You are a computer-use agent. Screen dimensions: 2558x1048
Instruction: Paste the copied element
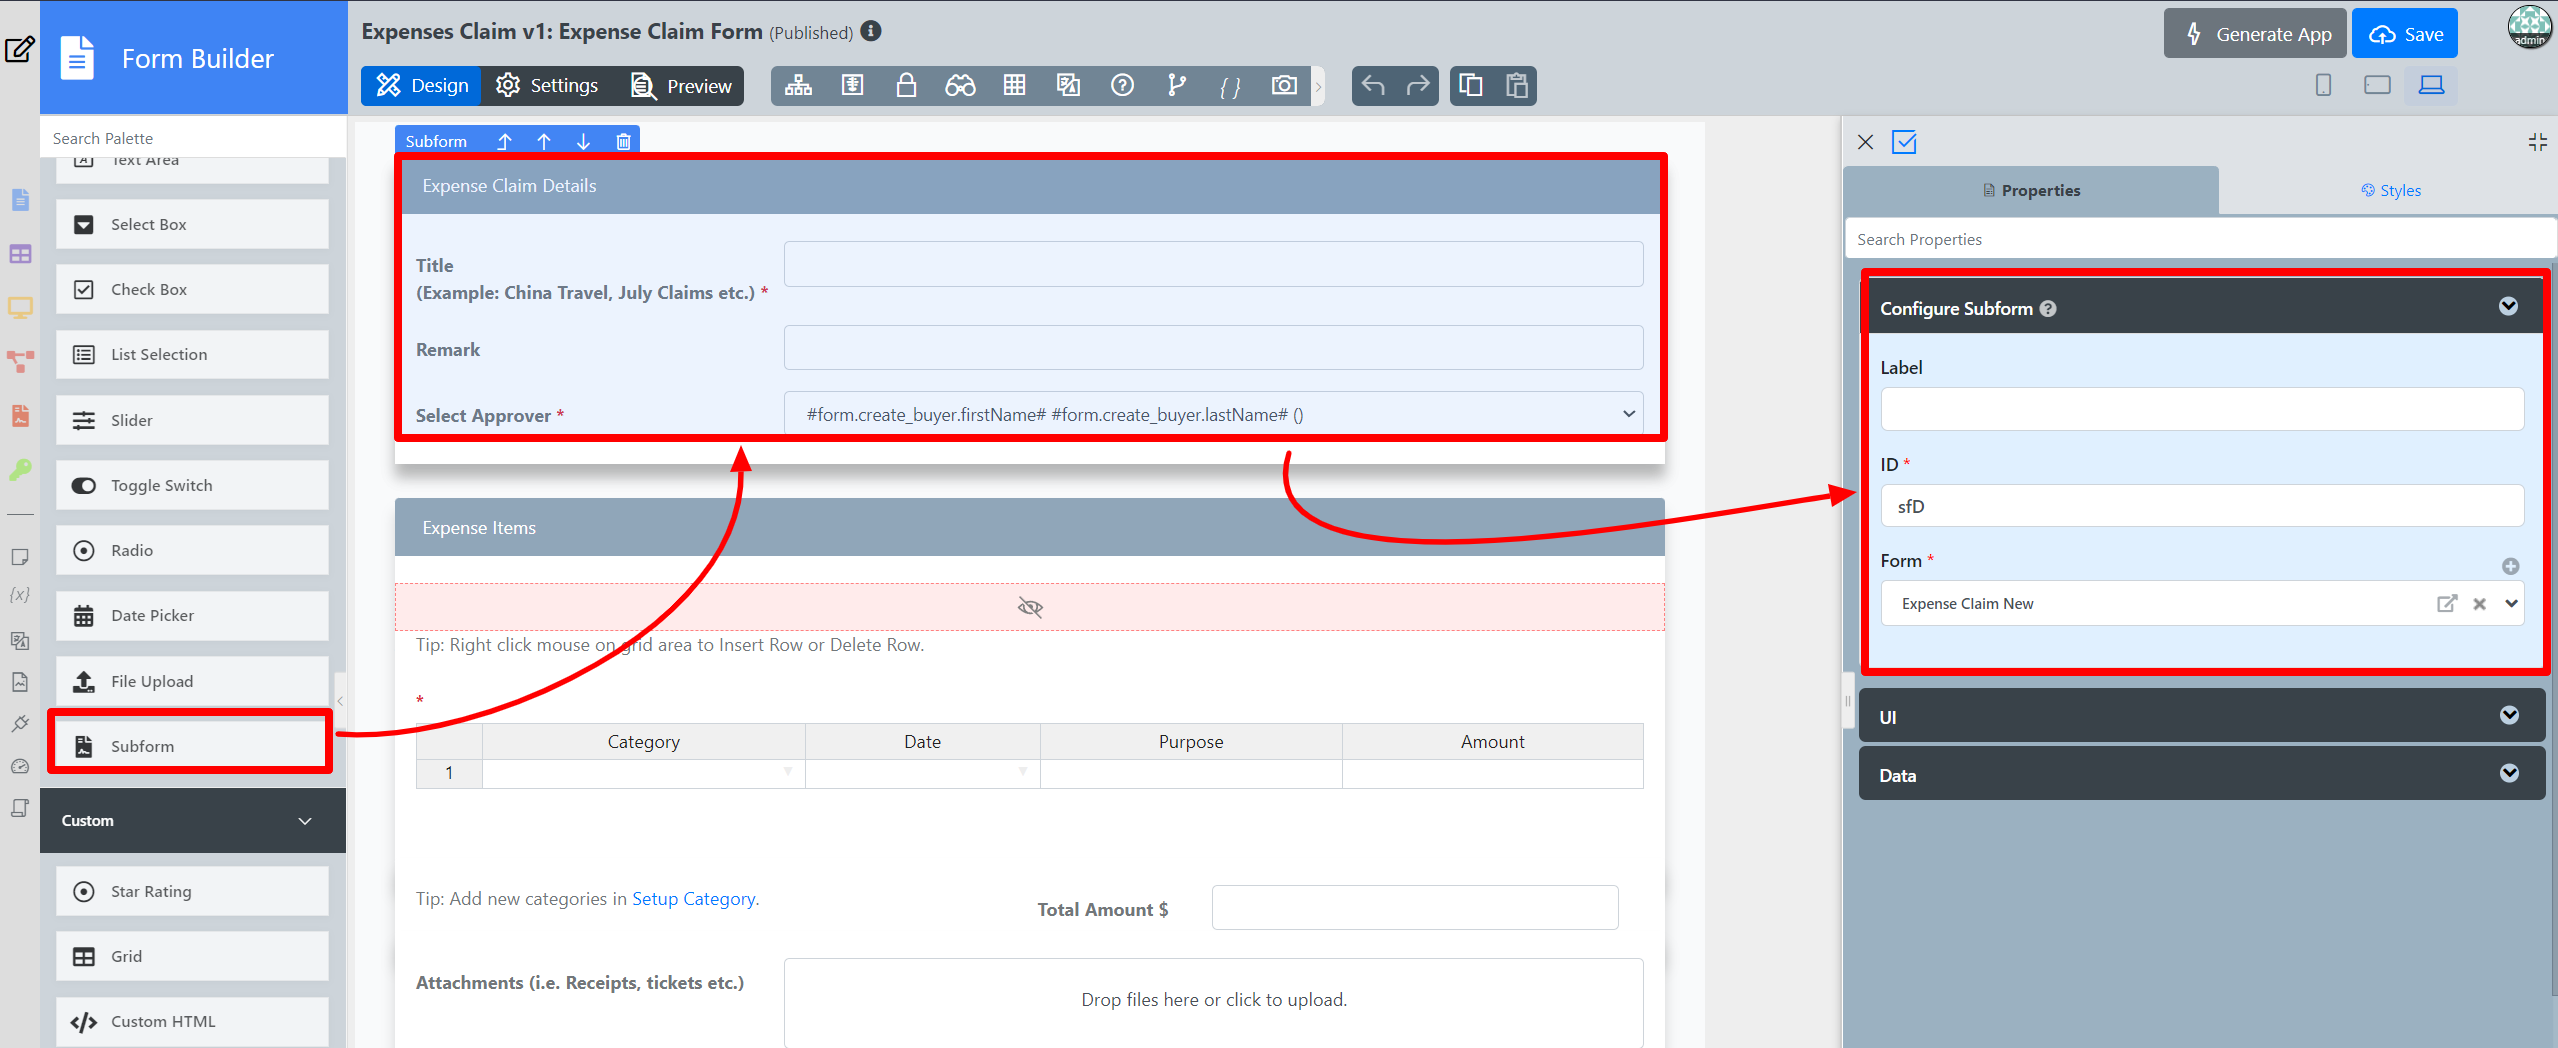point(1517,86)
